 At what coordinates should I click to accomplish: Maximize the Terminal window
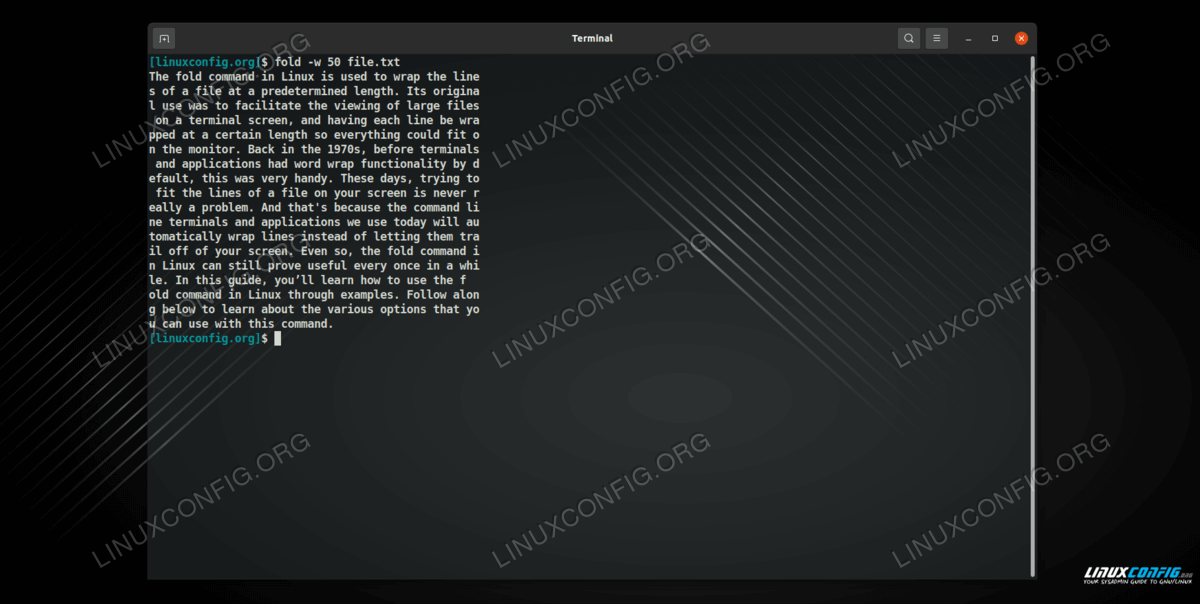click(x=994, y=38)
